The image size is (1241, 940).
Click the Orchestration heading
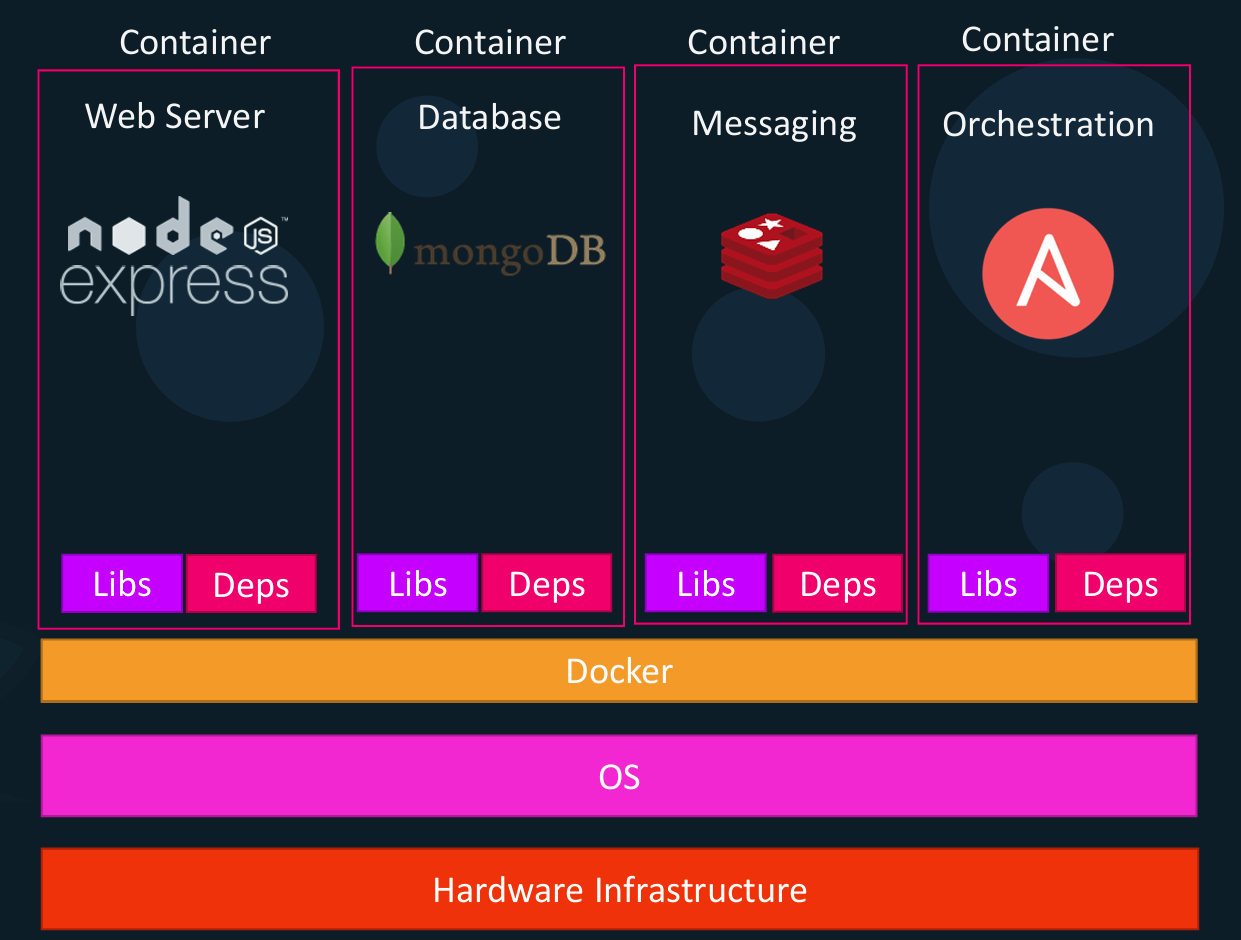coord(1048,125)
